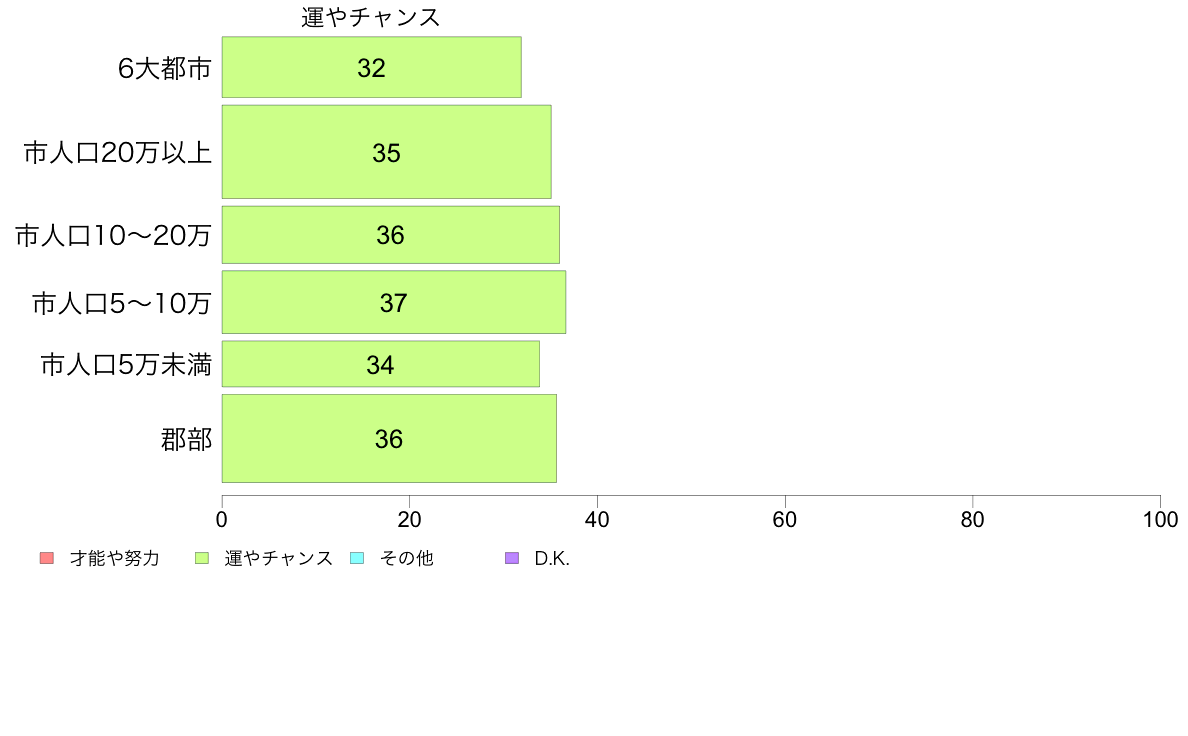Click the その他 legend text

[406, 559]
